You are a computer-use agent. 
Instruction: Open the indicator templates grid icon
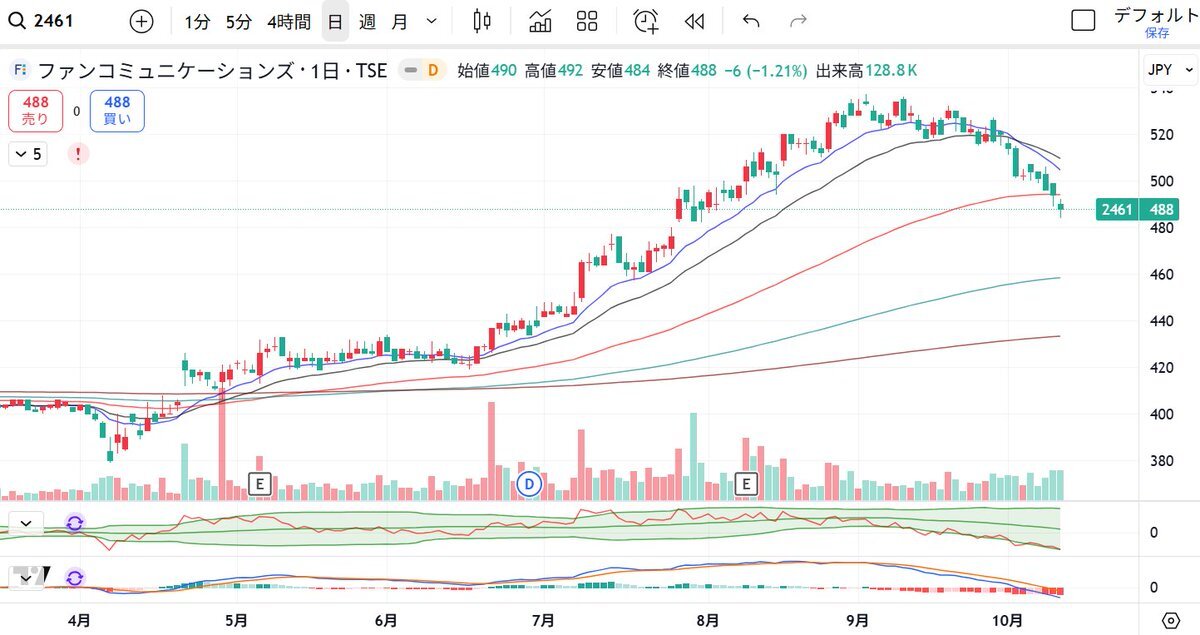coord(587,21)
